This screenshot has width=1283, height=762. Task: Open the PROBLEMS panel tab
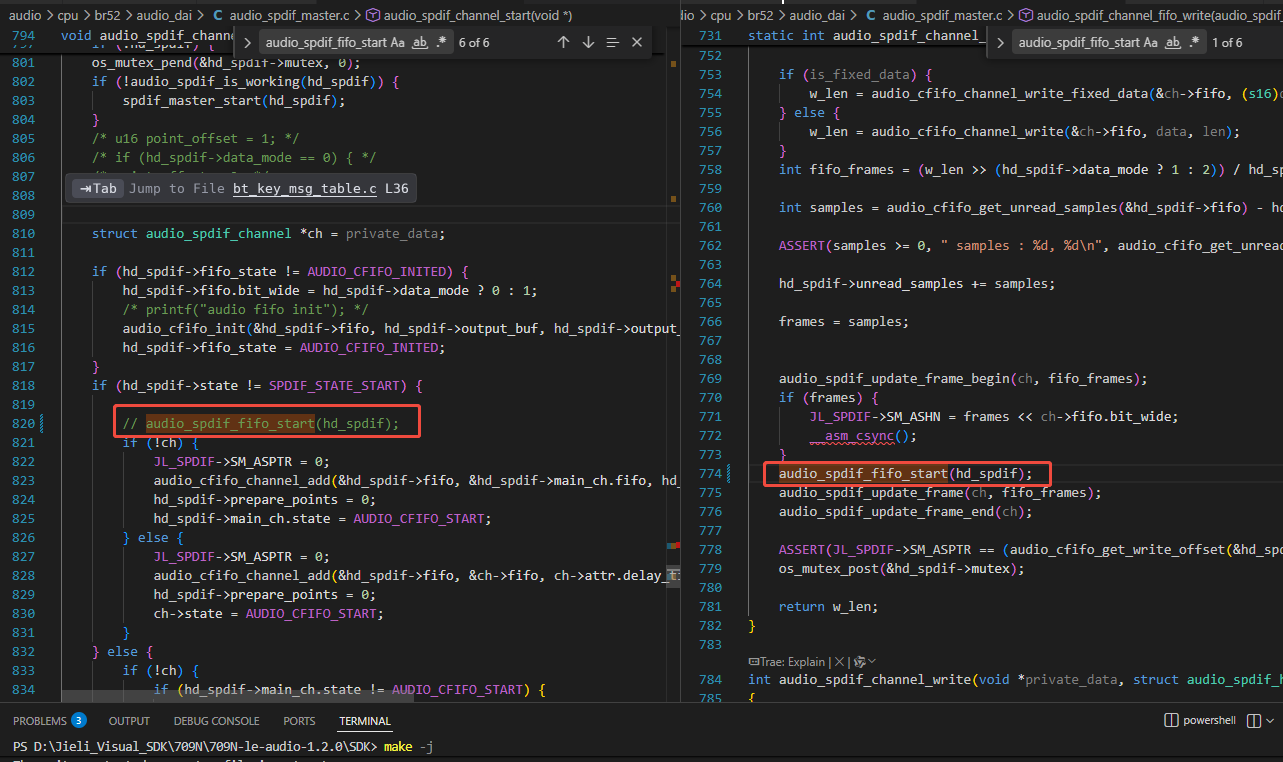(40, 721)
